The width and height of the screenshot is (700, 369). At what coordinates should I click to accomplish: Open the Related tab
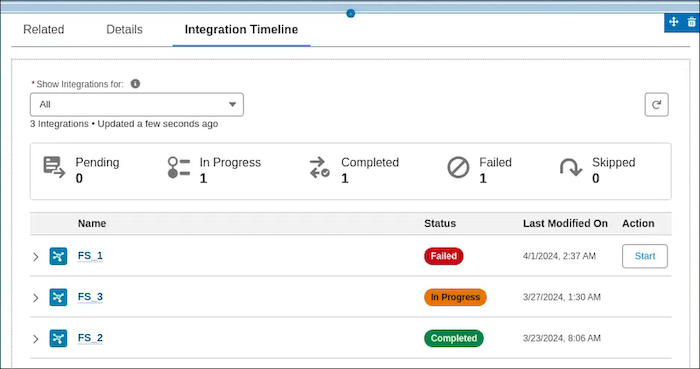pyautogui.click(x=44, y=29)
